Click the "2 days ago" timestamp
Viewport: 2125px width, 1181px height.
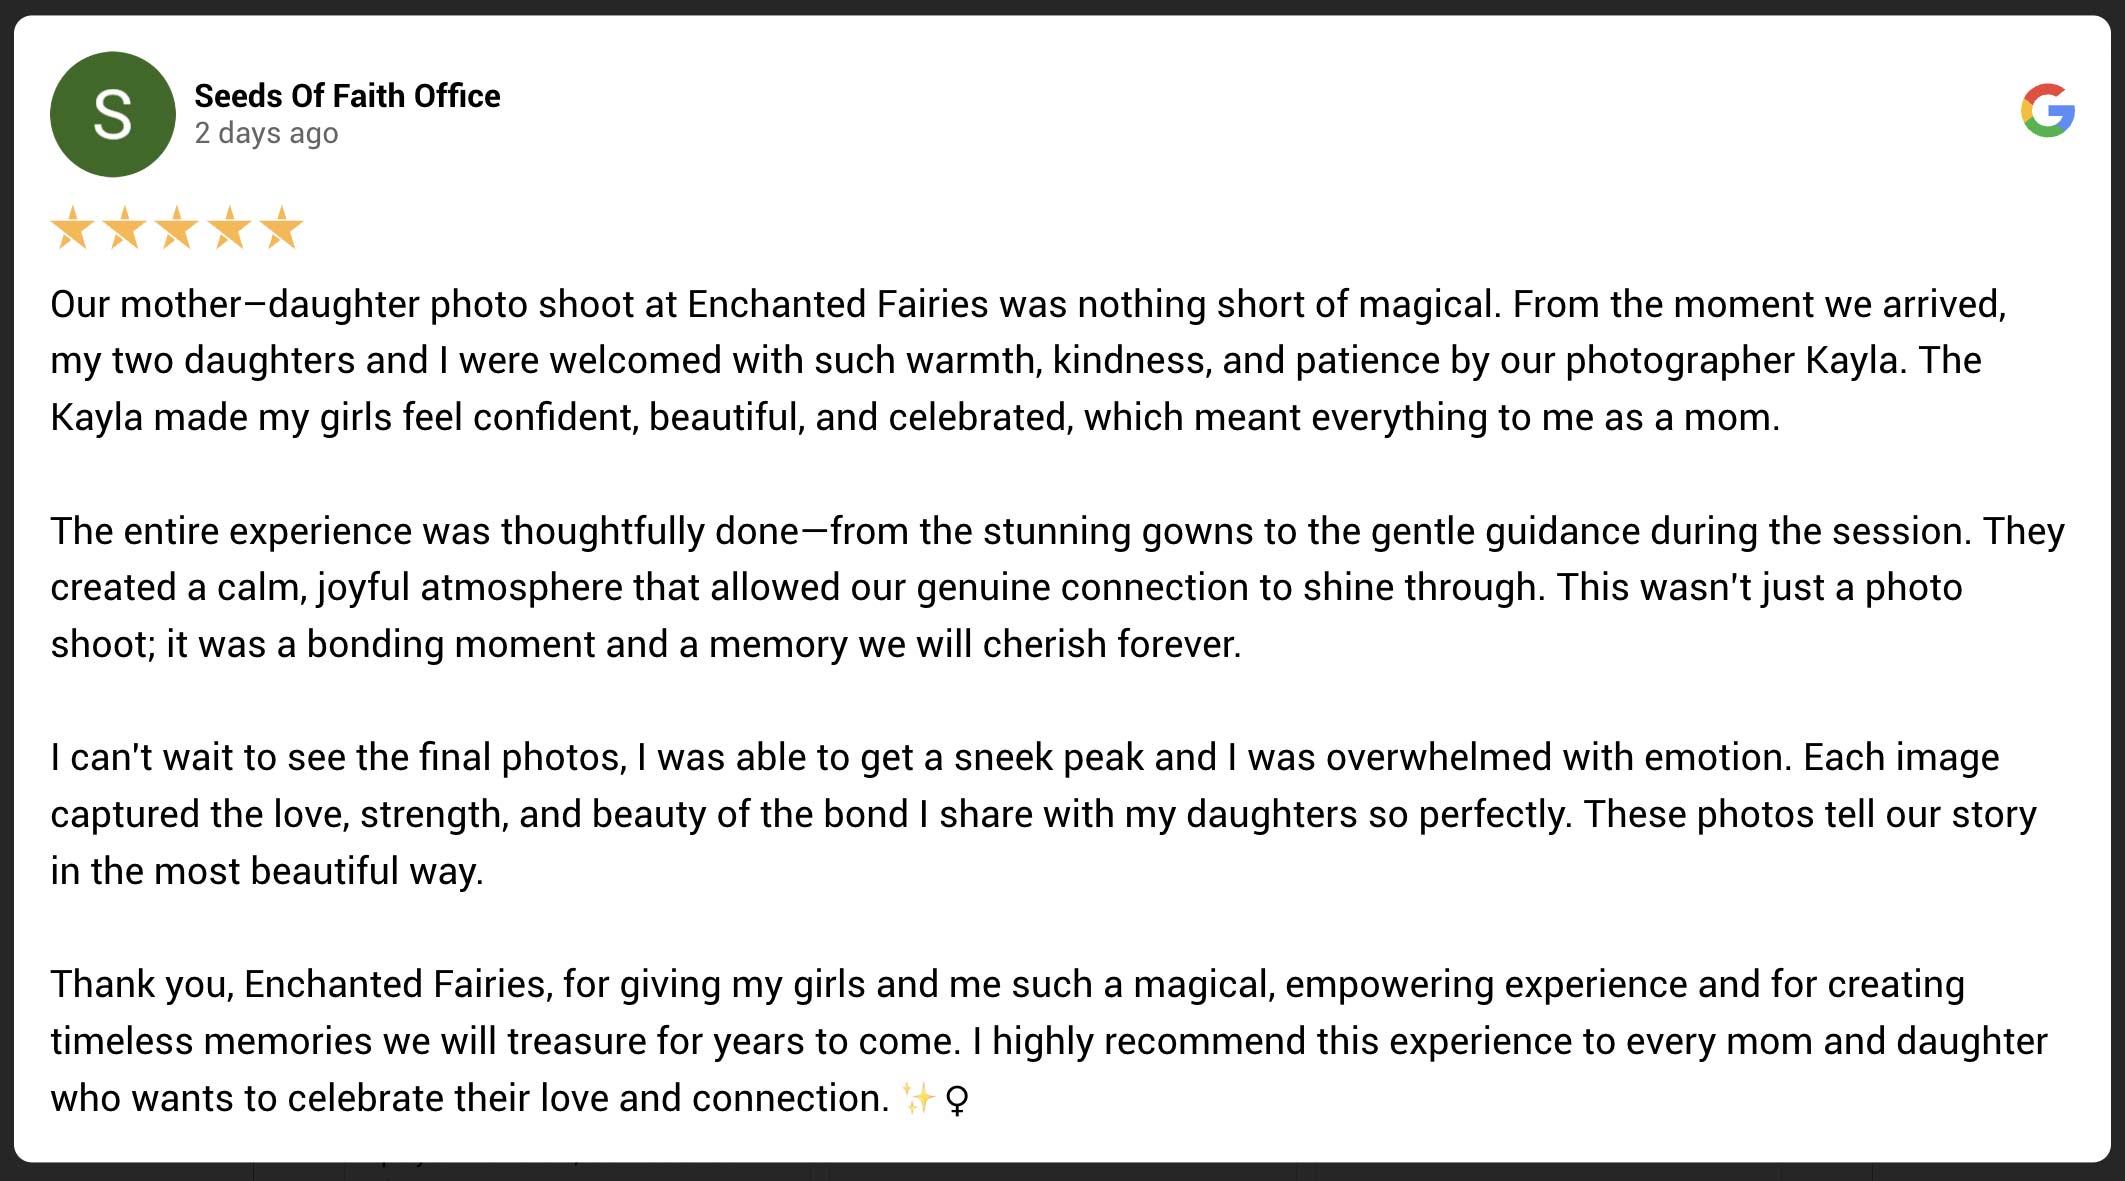(266, 133)
